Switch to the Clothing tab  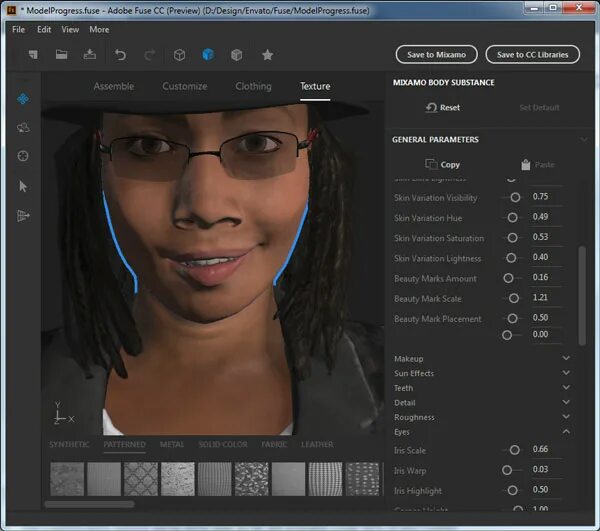(x=253, y=86)
